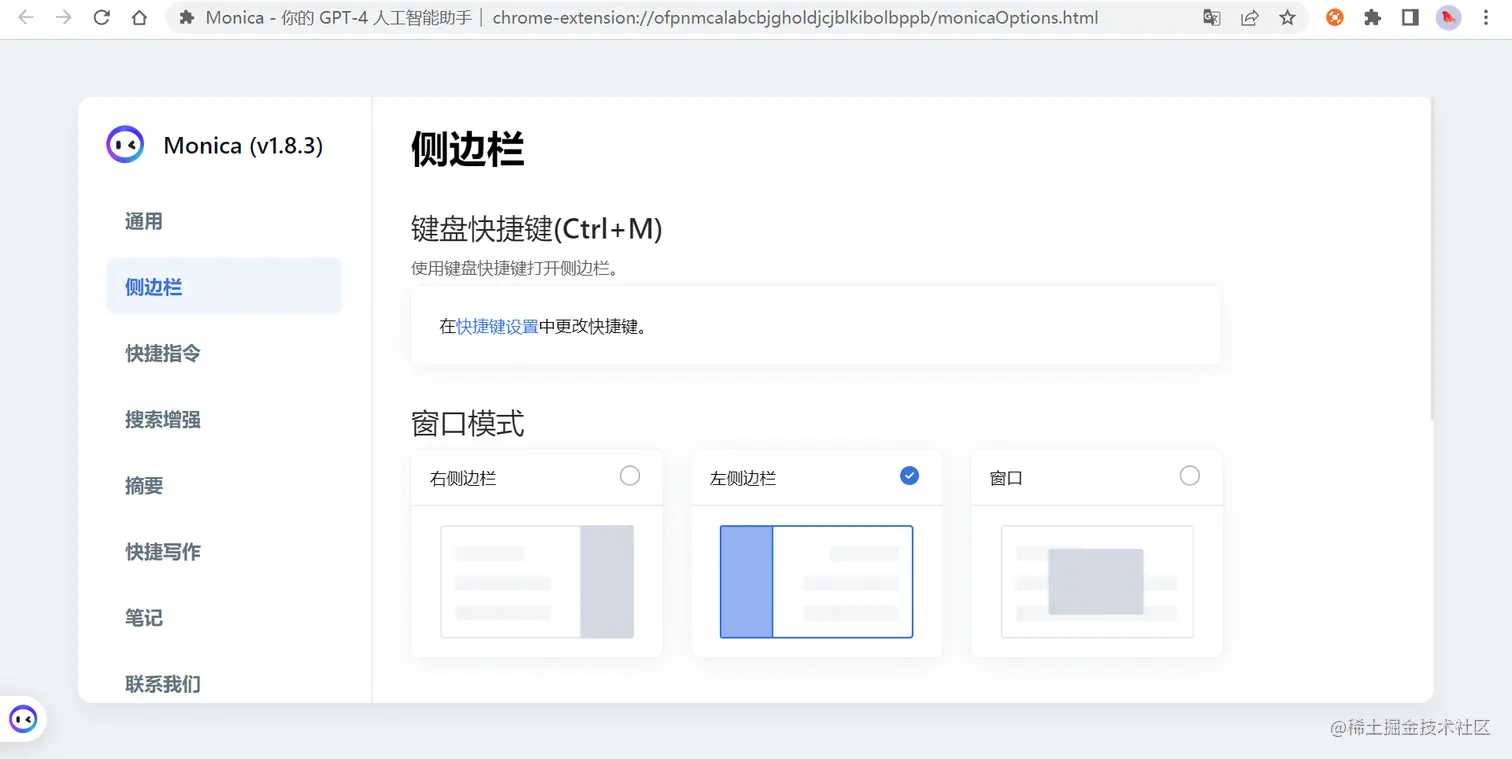Click the Monica logo in the sidebar header
Viewport: 1512px width, 759px height.
point(125,145)
